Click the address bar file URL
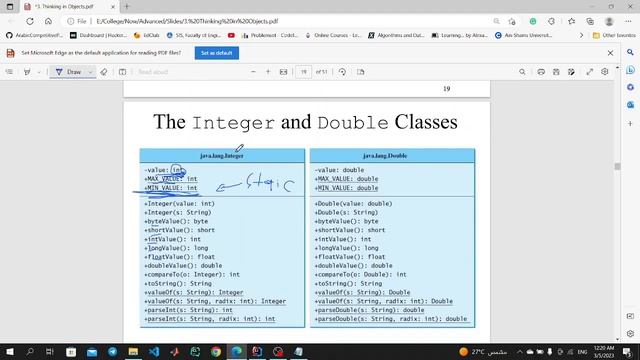 187,21
